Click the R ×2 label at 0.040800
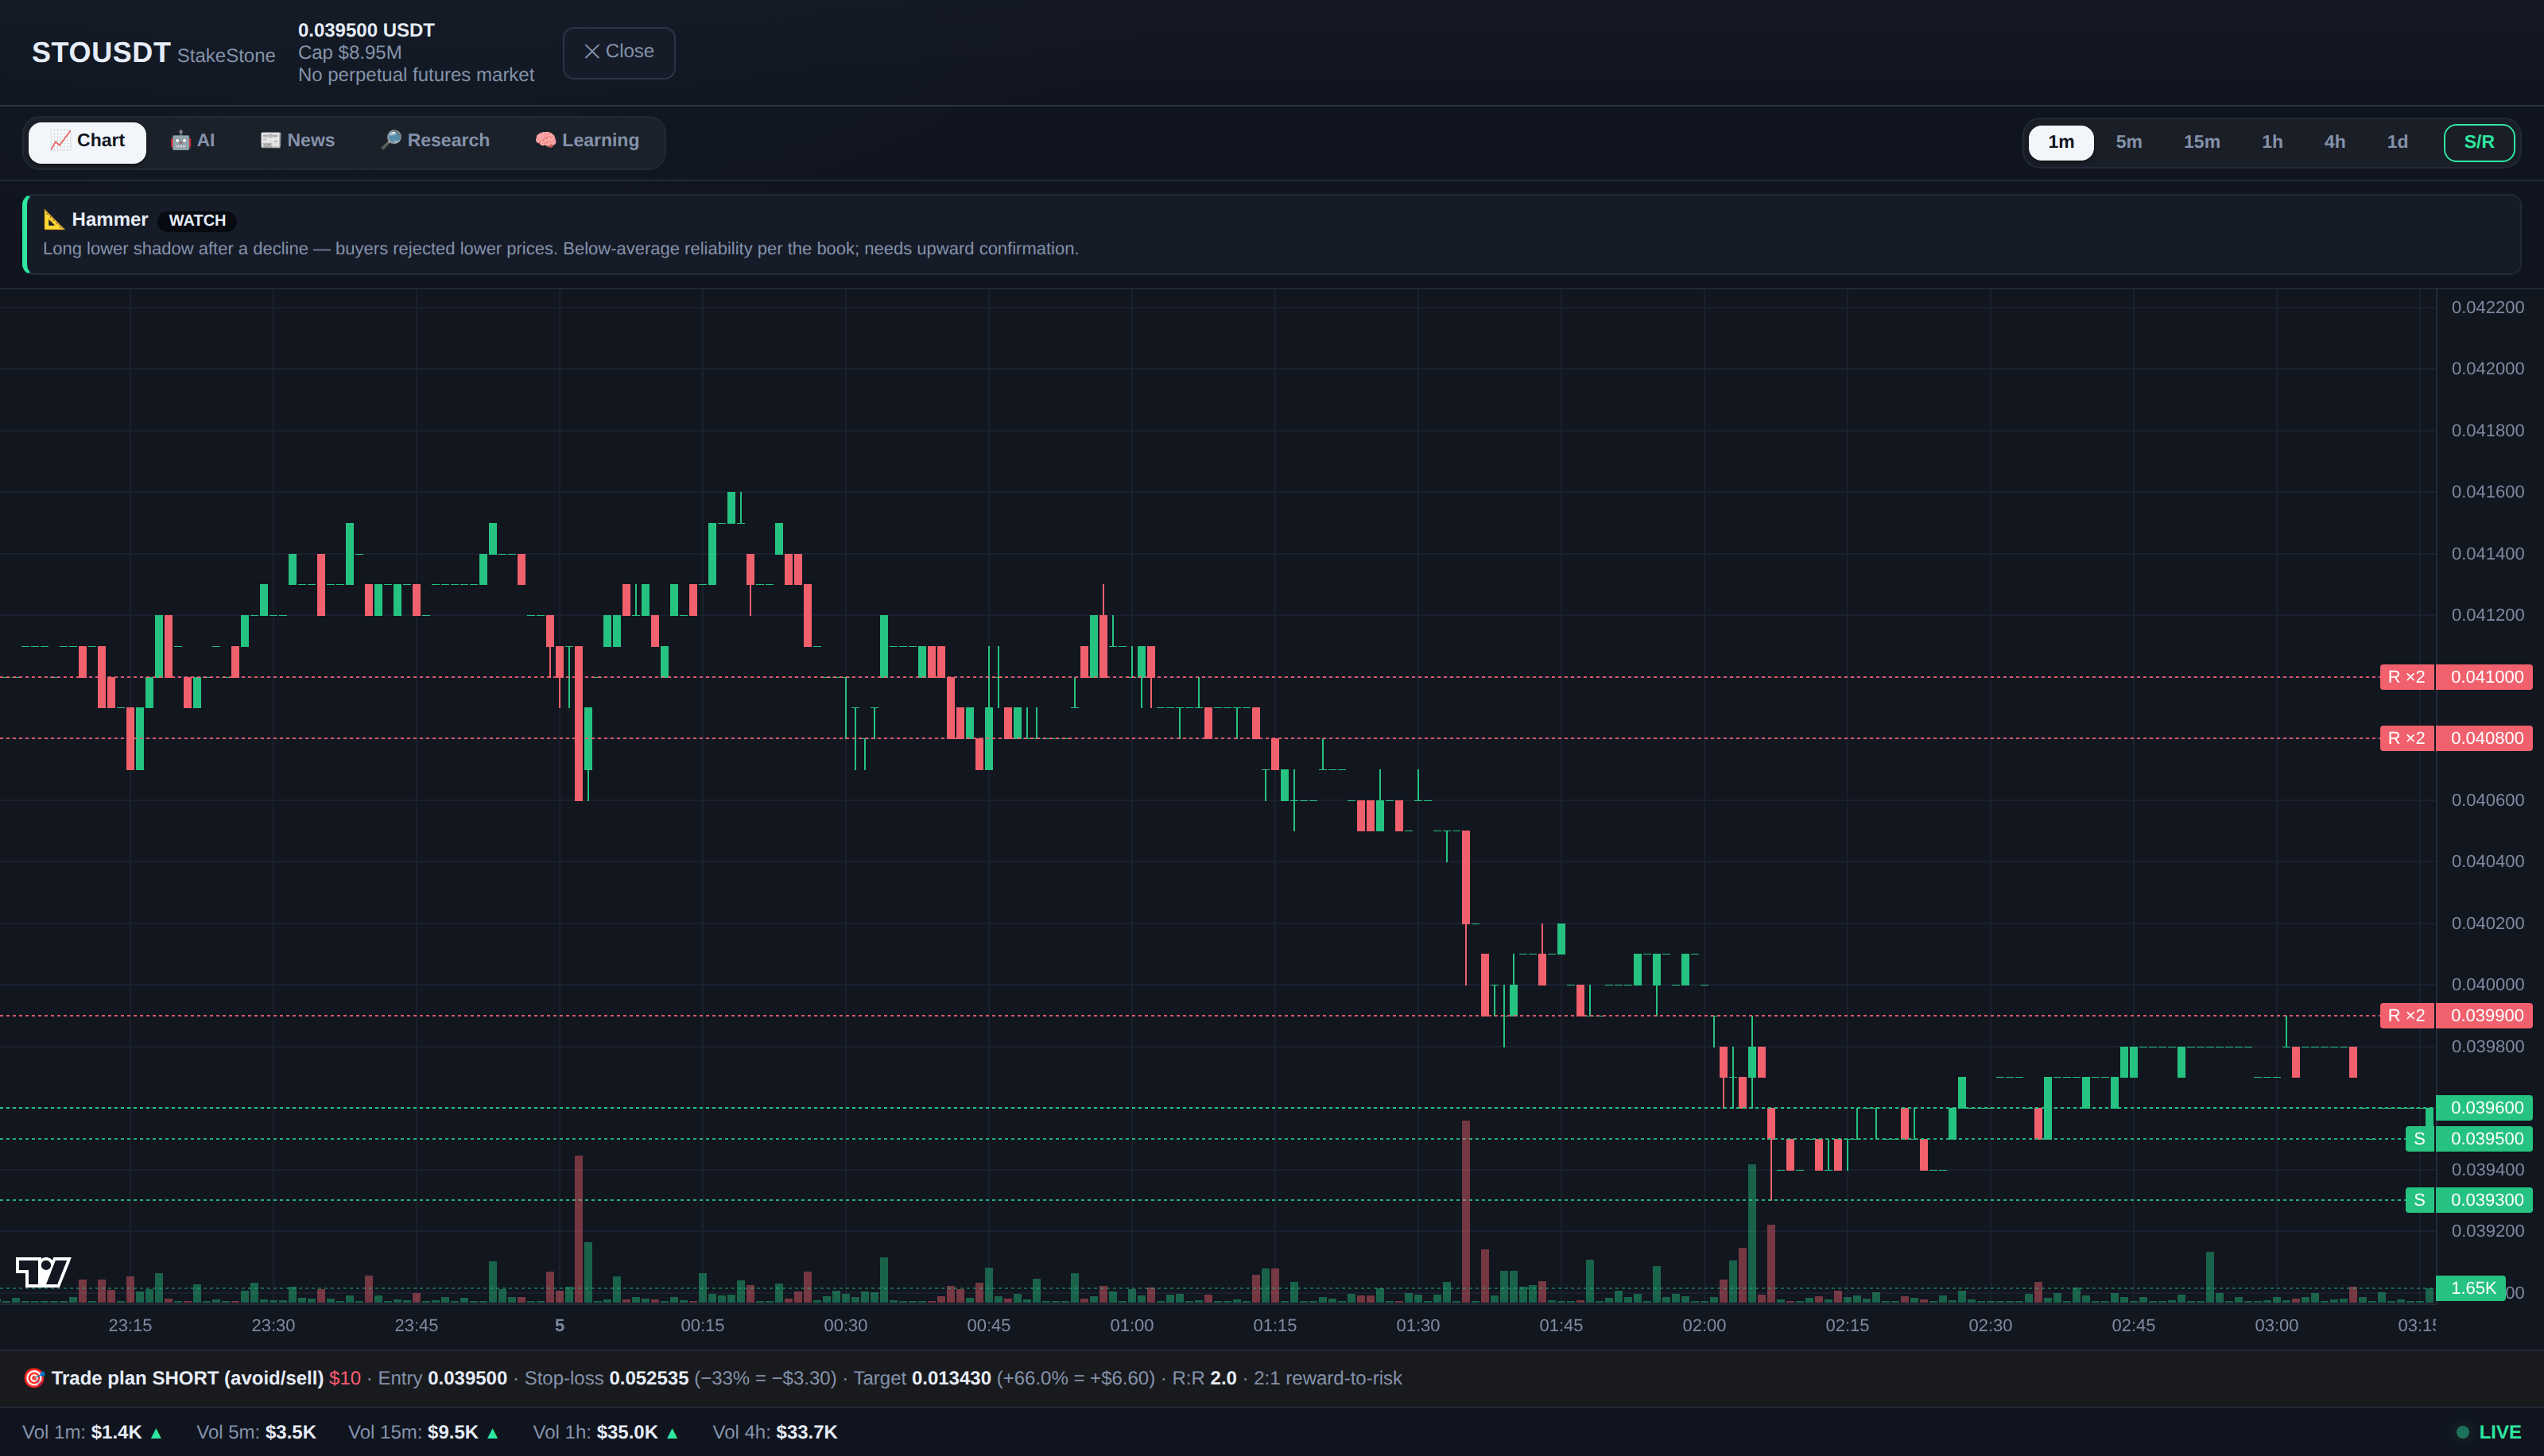Screen dimensions: 2544x1456 [x=2406, y=738]
